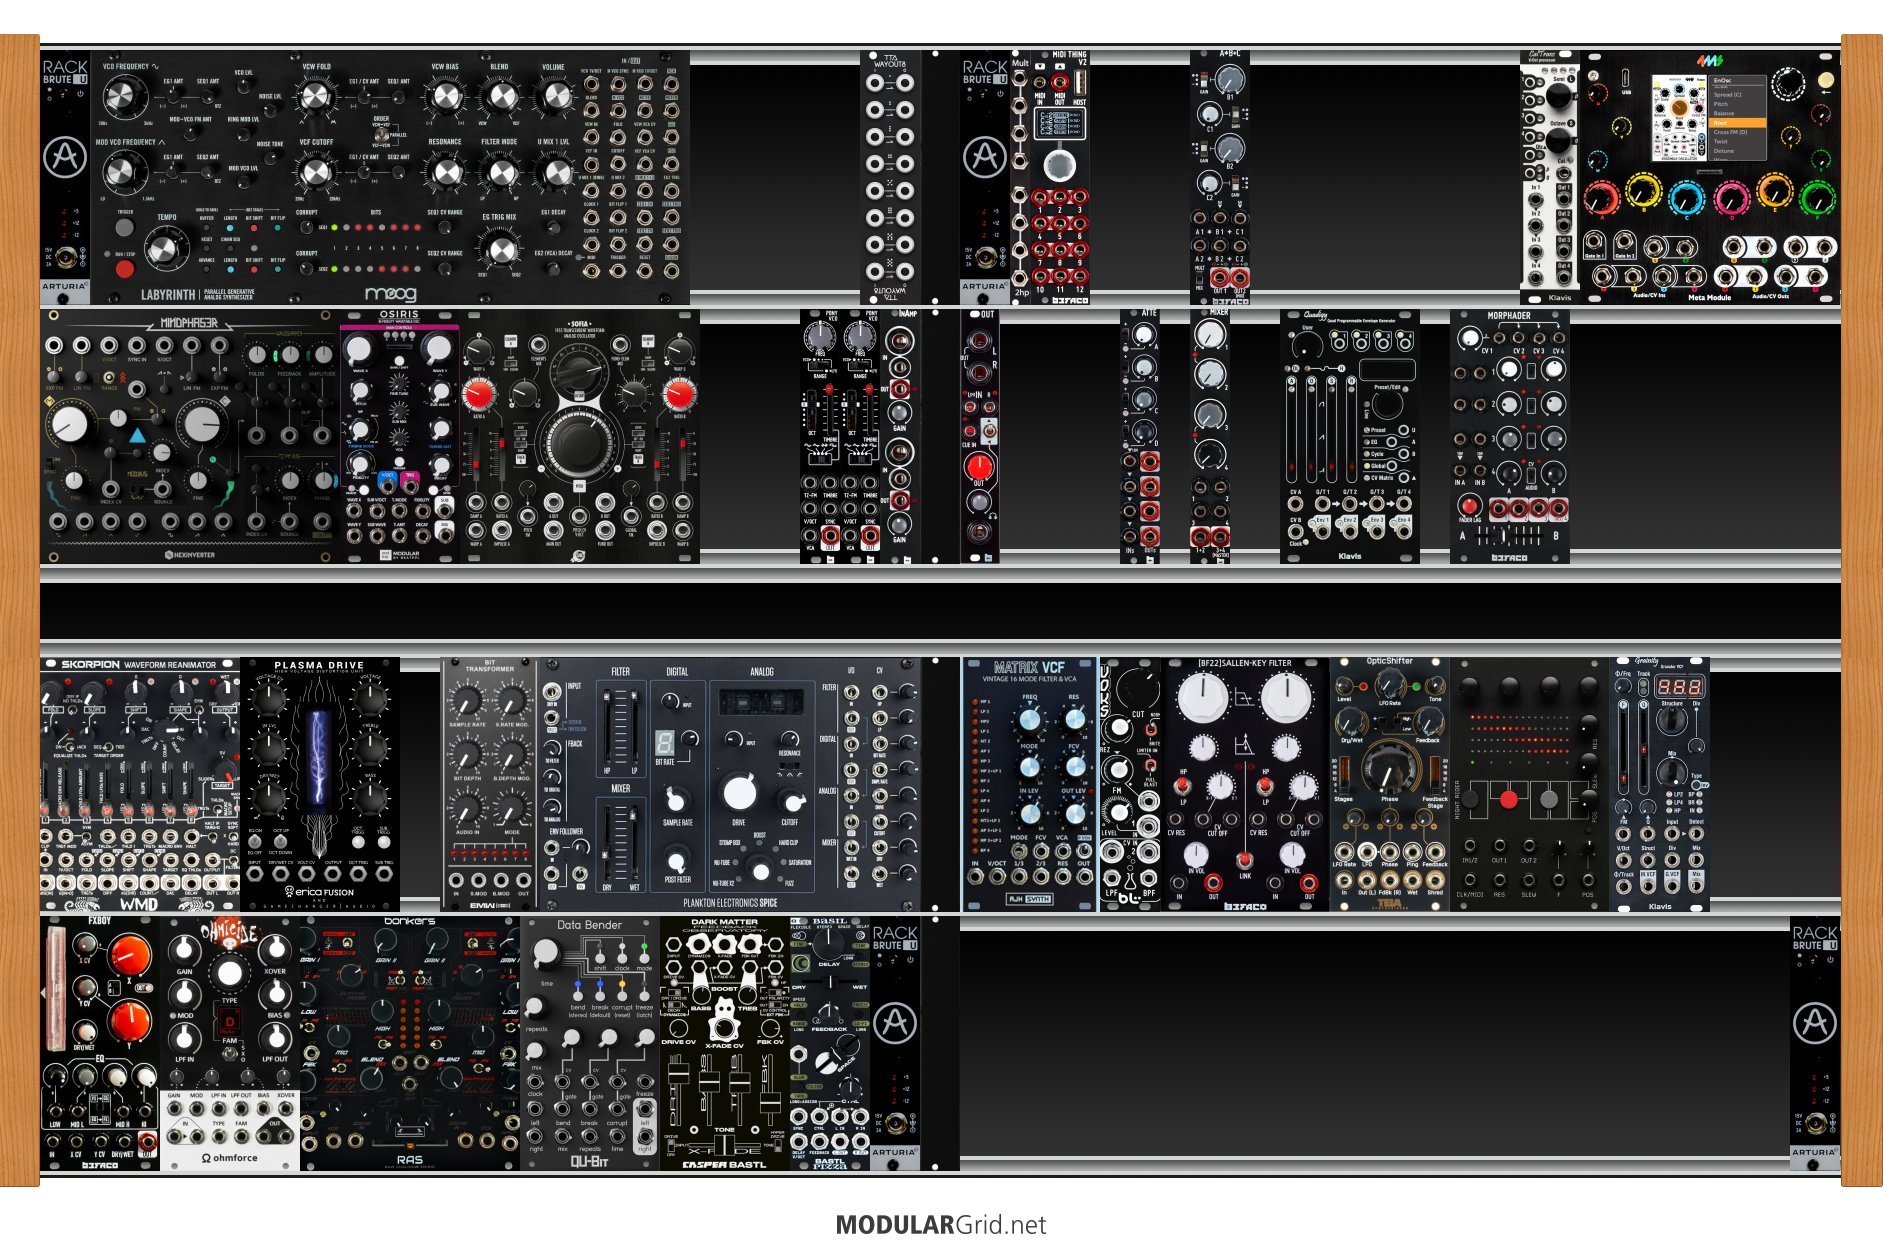This screenshot has width=1883, height=1246.
Task: Hit the red RUN/STOP button on Labyrinth
Action: (x=124, y=269)
